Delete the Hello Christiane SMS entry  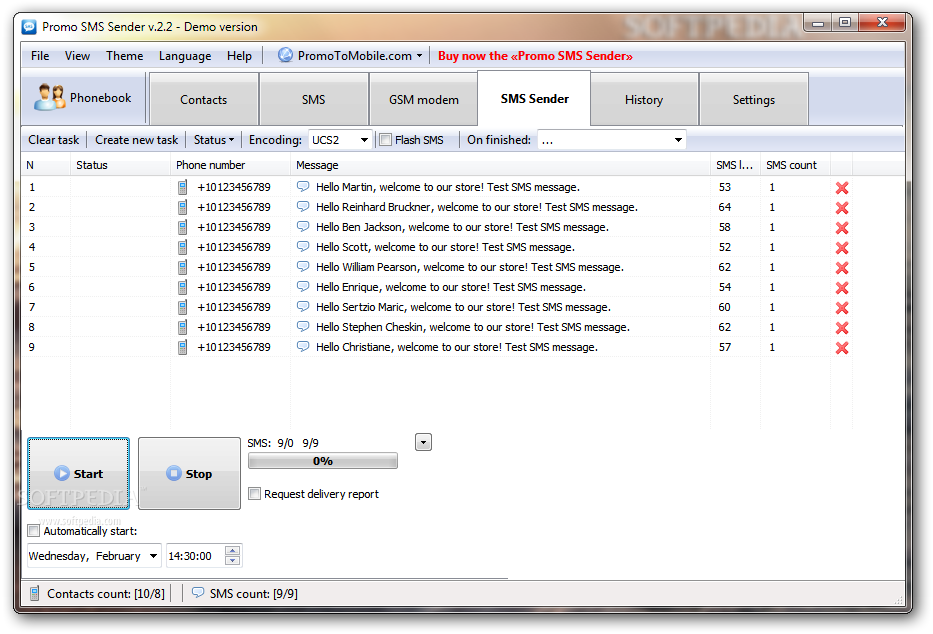click(841, 348)
